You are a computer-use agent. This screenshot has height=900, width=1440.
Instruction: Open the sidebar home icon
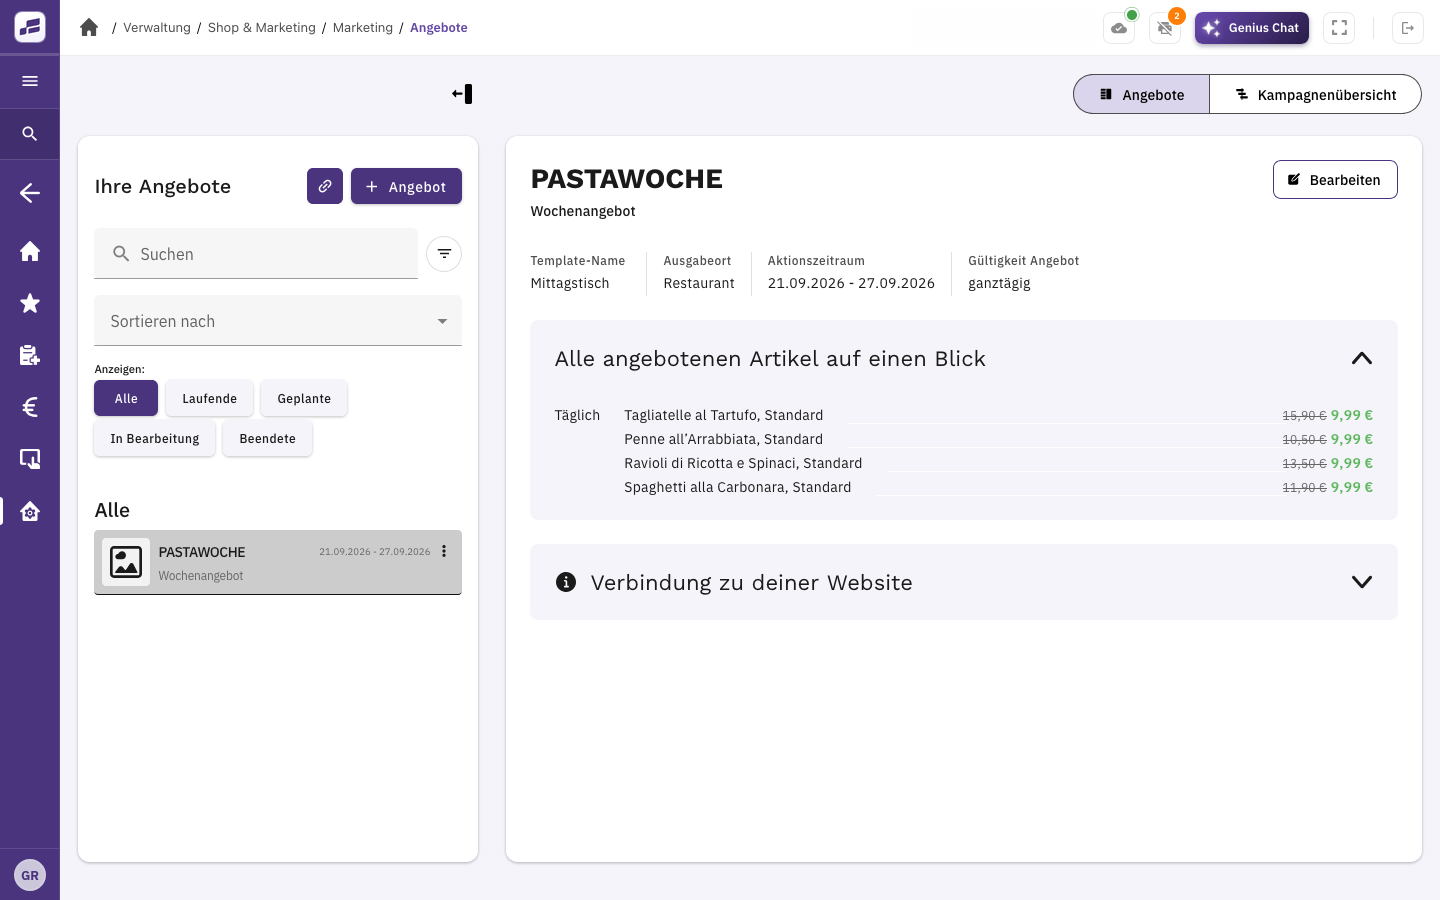click(30, 251)
